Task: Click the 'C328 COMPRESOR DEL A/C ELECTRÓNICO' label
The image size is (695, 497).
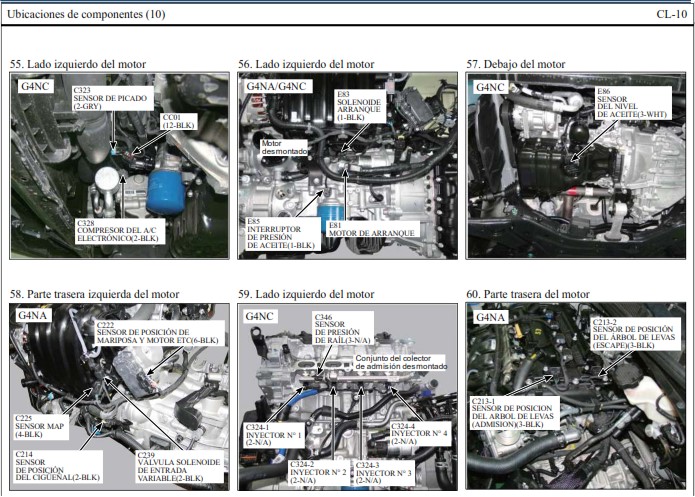Action: (x=120, y=231)
